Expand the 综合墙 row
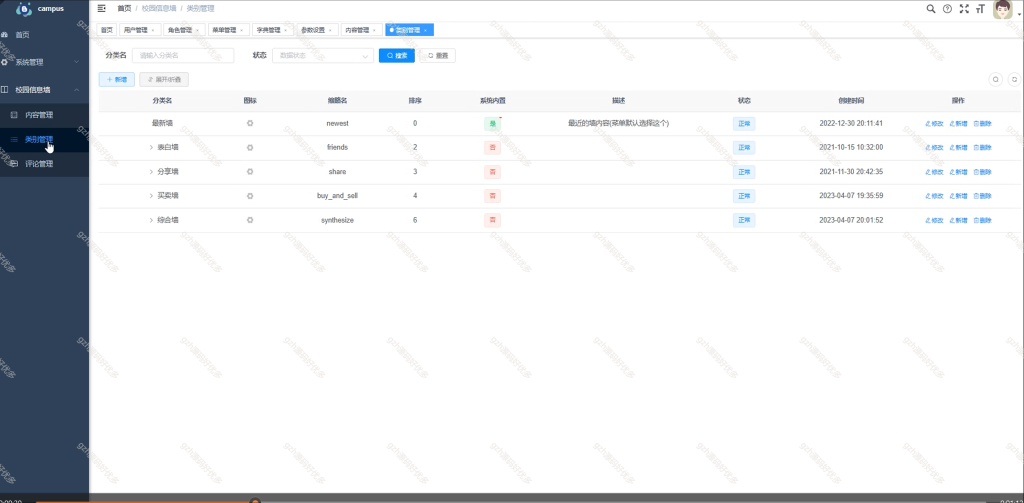 tap(151, 220)
